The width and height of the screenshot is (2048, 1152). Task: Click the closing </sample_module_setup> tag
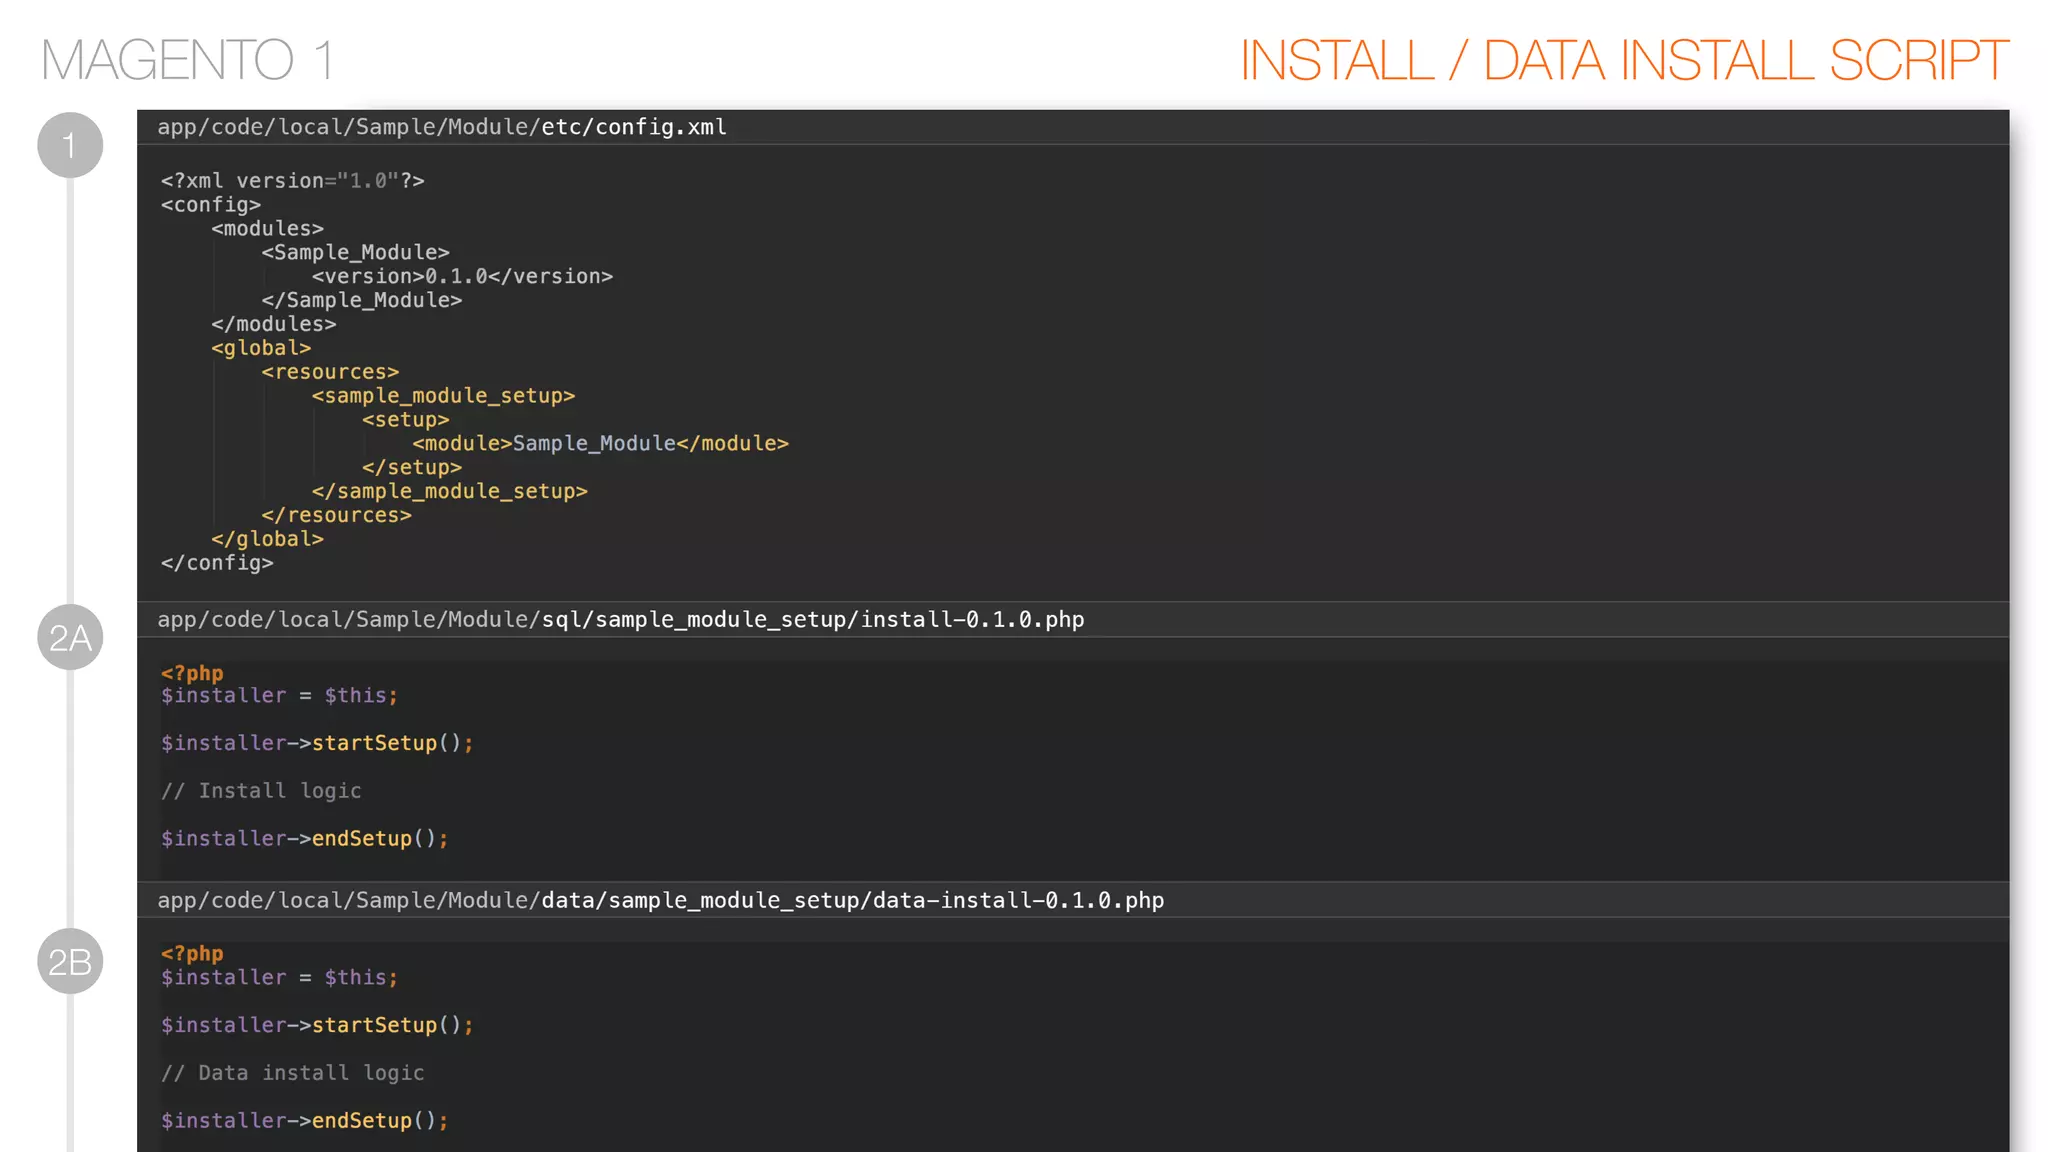(x=450, y=491)
